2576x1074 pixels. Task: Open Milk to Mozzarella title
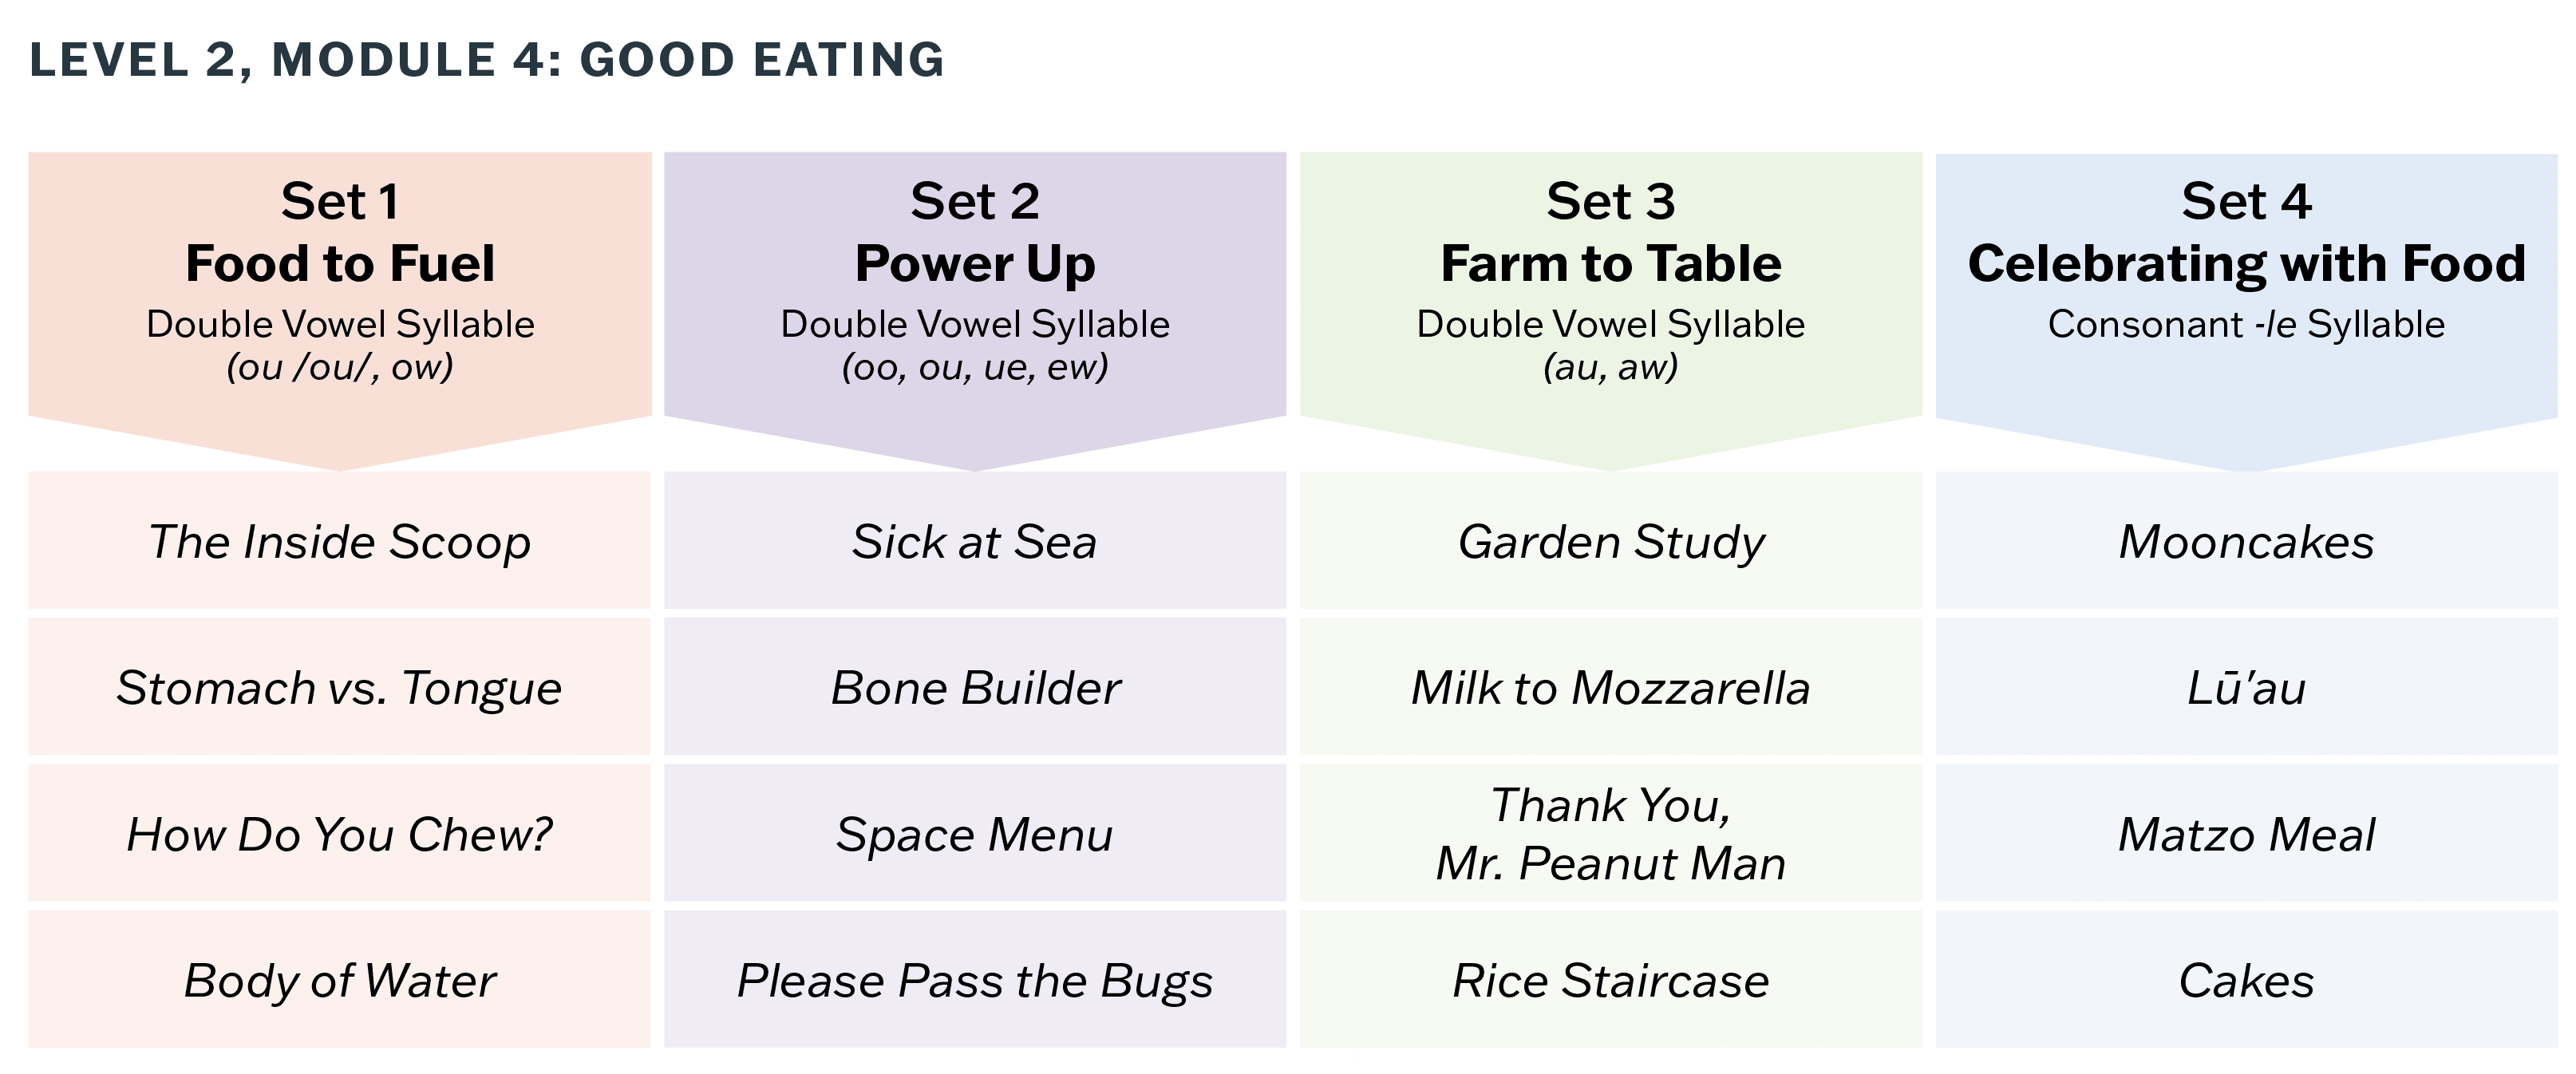[x=1611, y=688]
